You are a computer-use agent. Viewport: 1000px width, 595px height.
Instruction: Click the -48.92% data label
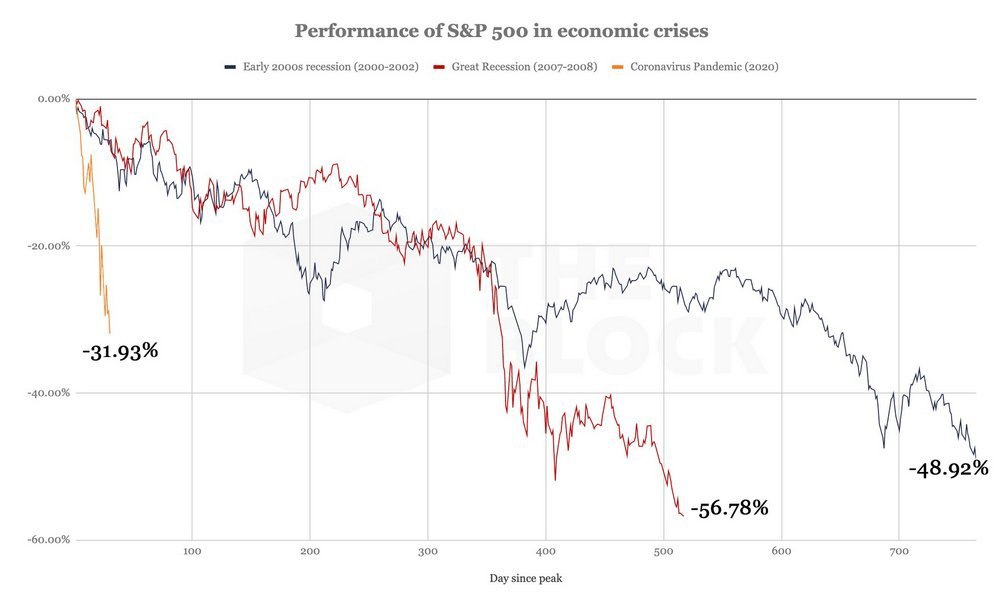(948, 468)
